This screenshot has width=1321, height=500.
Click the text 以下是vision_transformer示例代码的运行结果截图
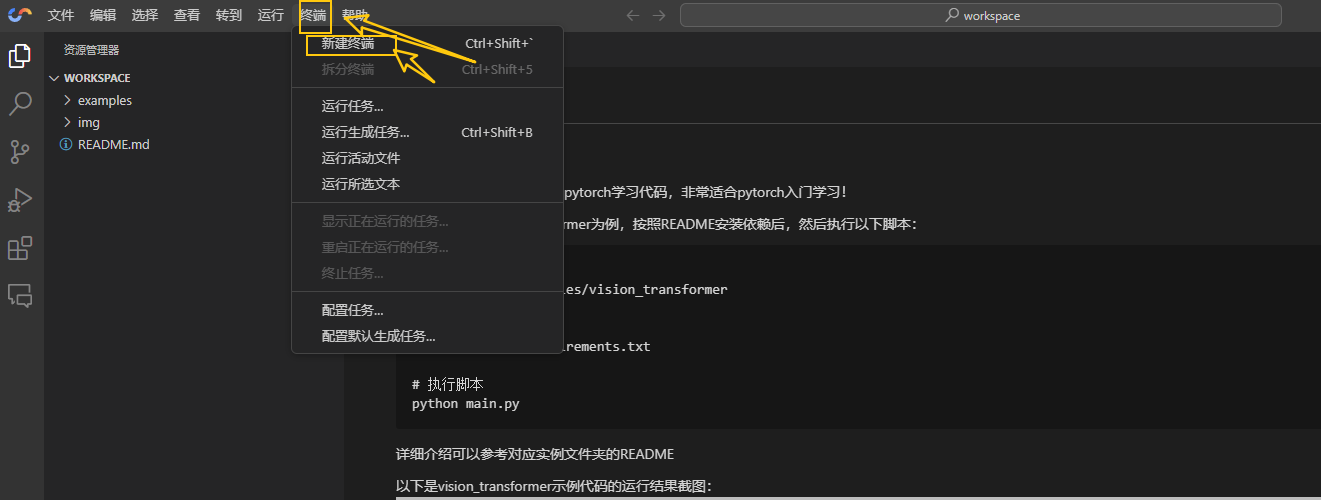pos(554,486)
